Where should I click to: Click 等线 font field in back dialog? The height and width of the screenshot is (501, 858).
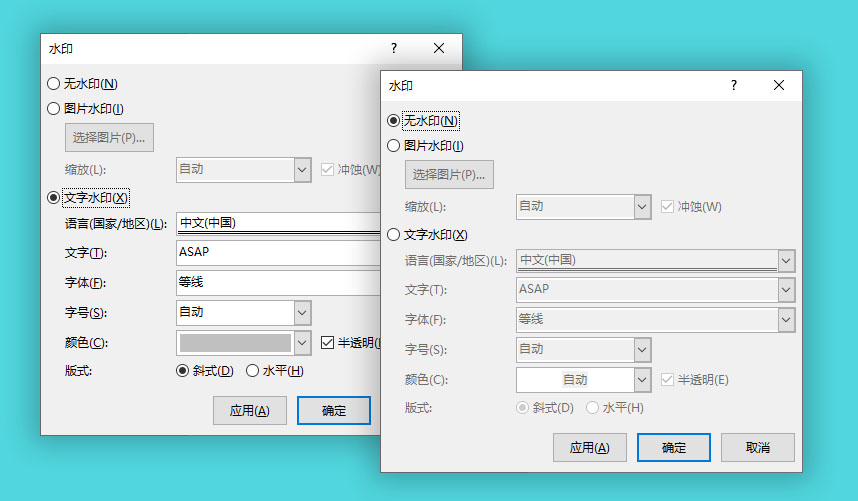coord(278,283)
